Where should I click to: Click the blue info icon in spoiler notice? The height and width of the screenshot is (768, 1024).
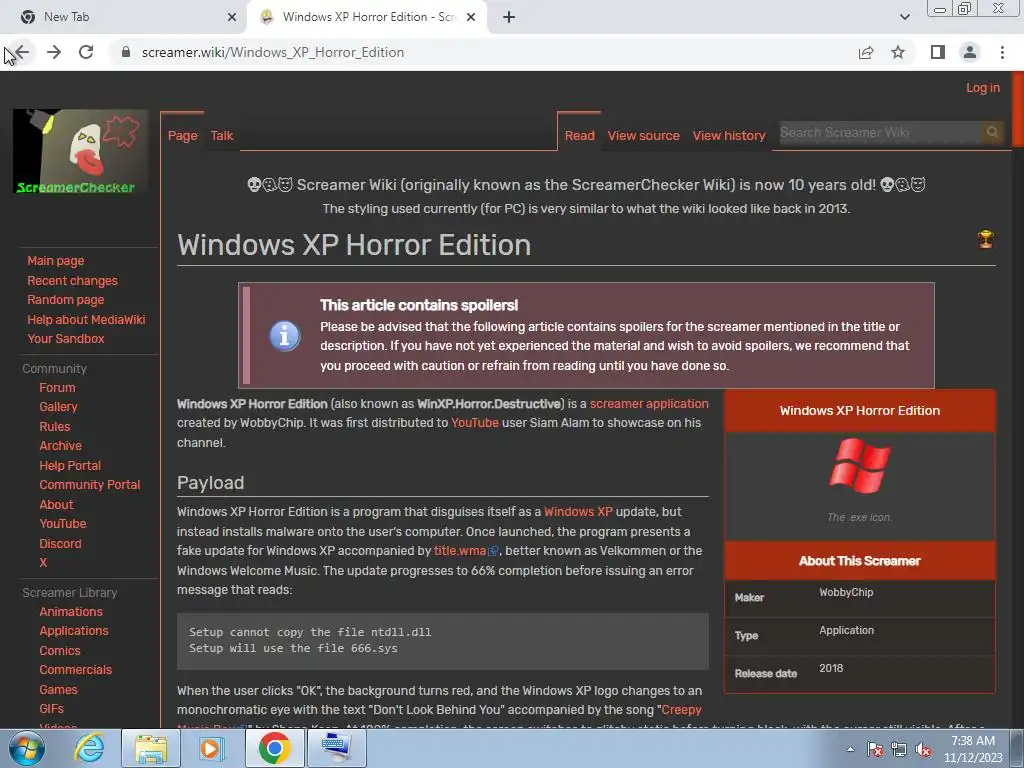(x=285, y=336)
